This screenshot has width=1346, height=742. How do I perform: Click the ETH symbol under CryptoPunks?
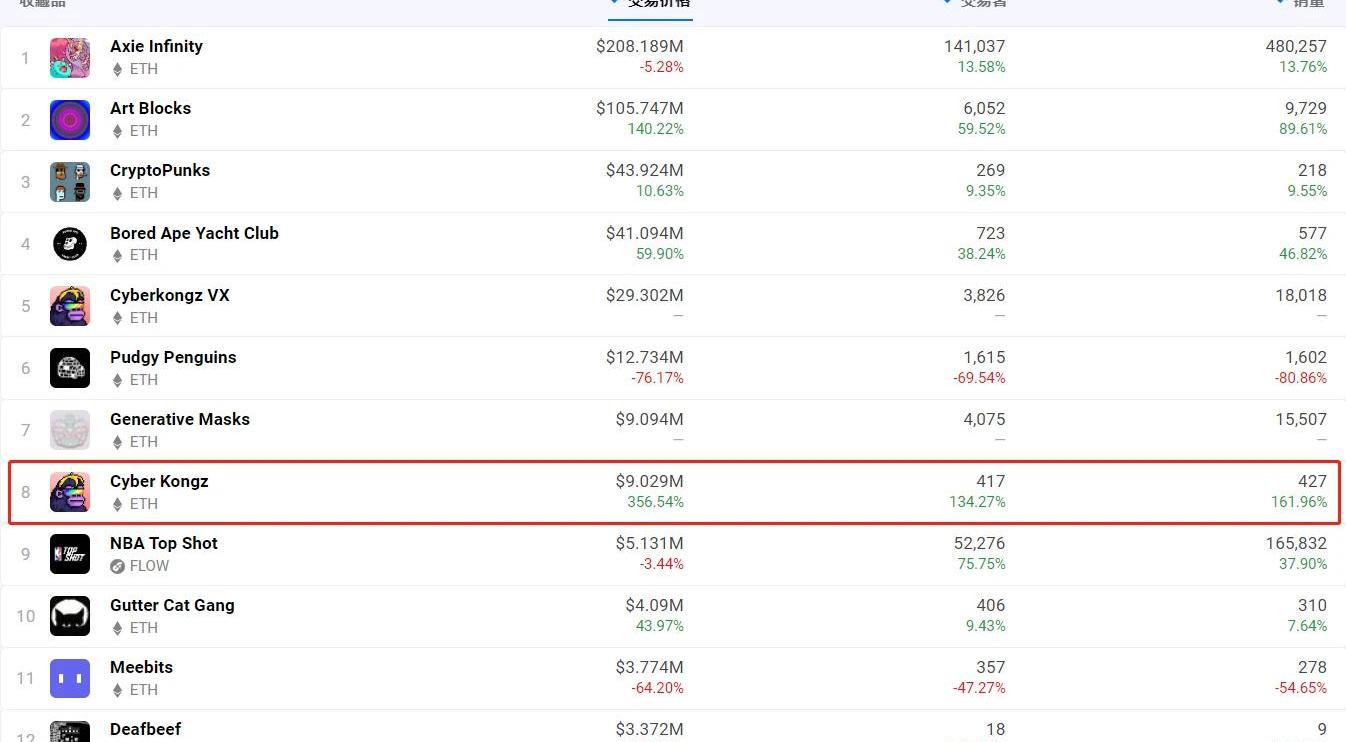[x=117, y=193]
